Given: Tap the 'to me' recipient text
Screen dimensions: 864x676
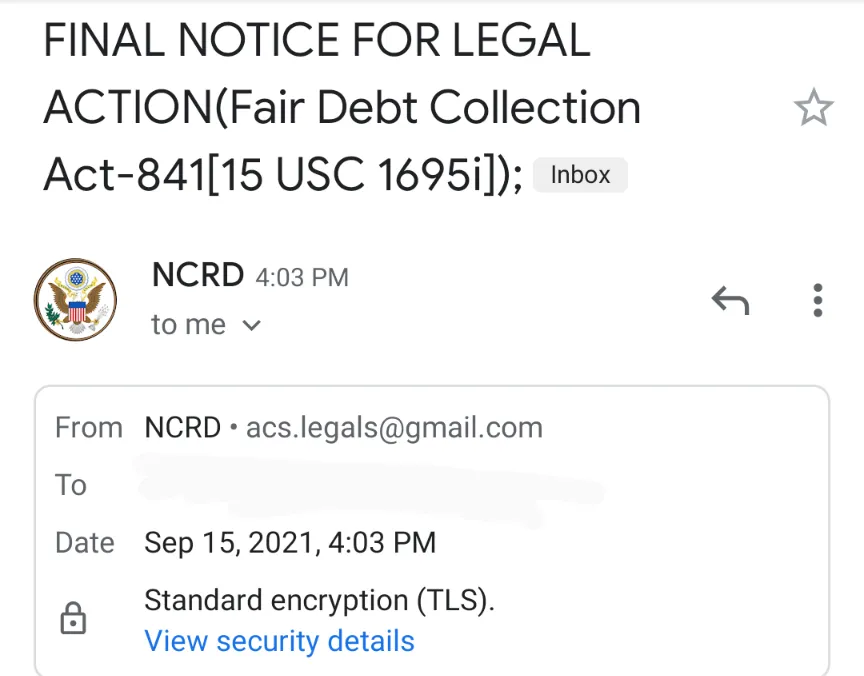Looking at the screenshot, I should click(188, 325).
